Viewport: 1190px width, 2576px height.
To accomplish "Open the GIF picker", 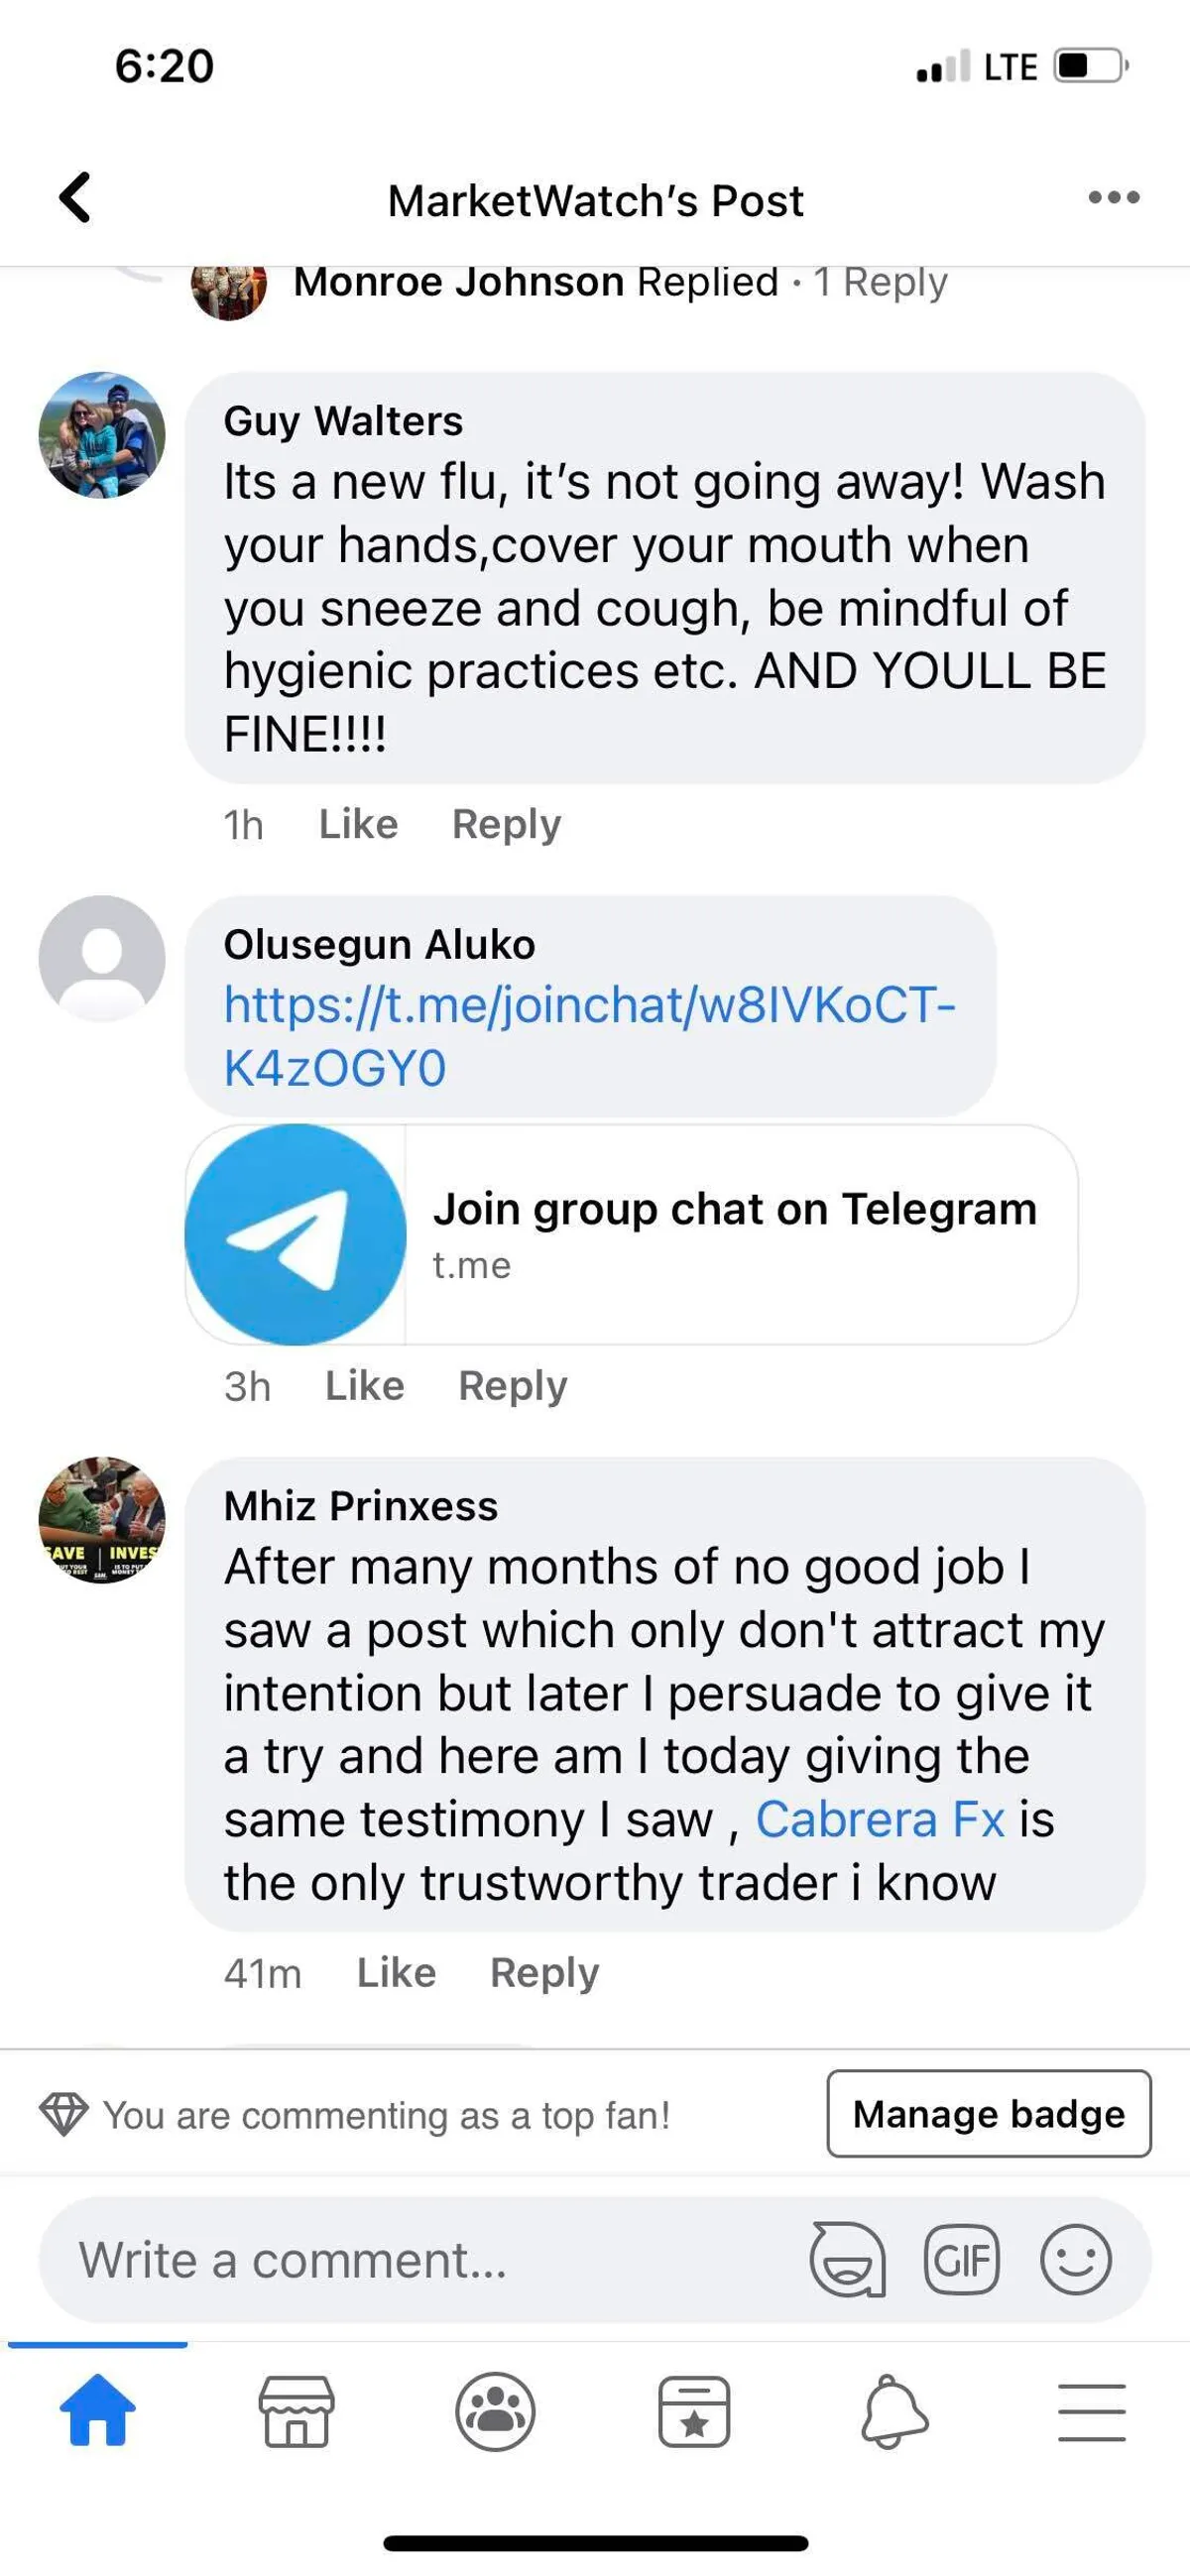I will point(961,2258).
